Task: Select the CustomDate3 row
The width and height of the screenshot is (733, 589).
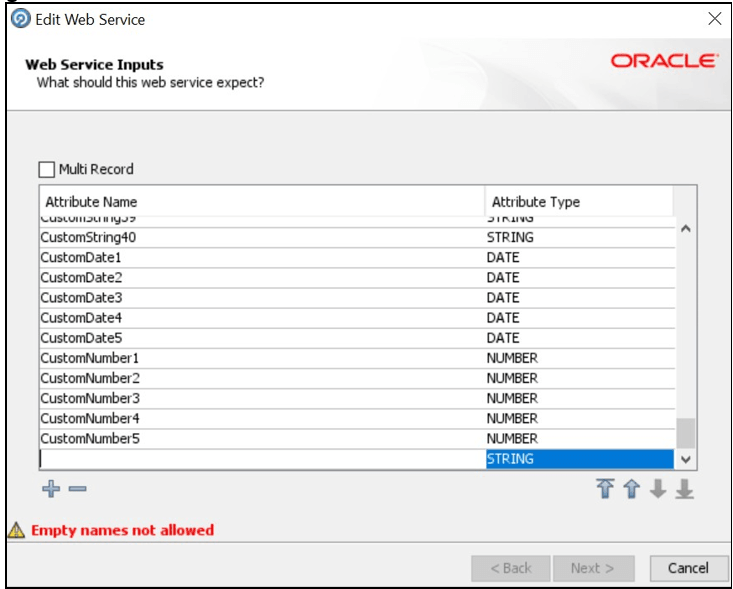Action: (x=358, y=298)
